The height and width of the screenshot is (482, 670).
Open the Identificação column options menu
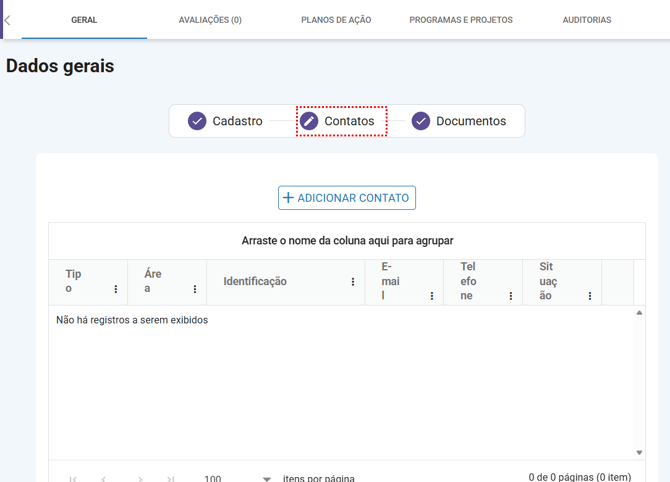point(353,282)
